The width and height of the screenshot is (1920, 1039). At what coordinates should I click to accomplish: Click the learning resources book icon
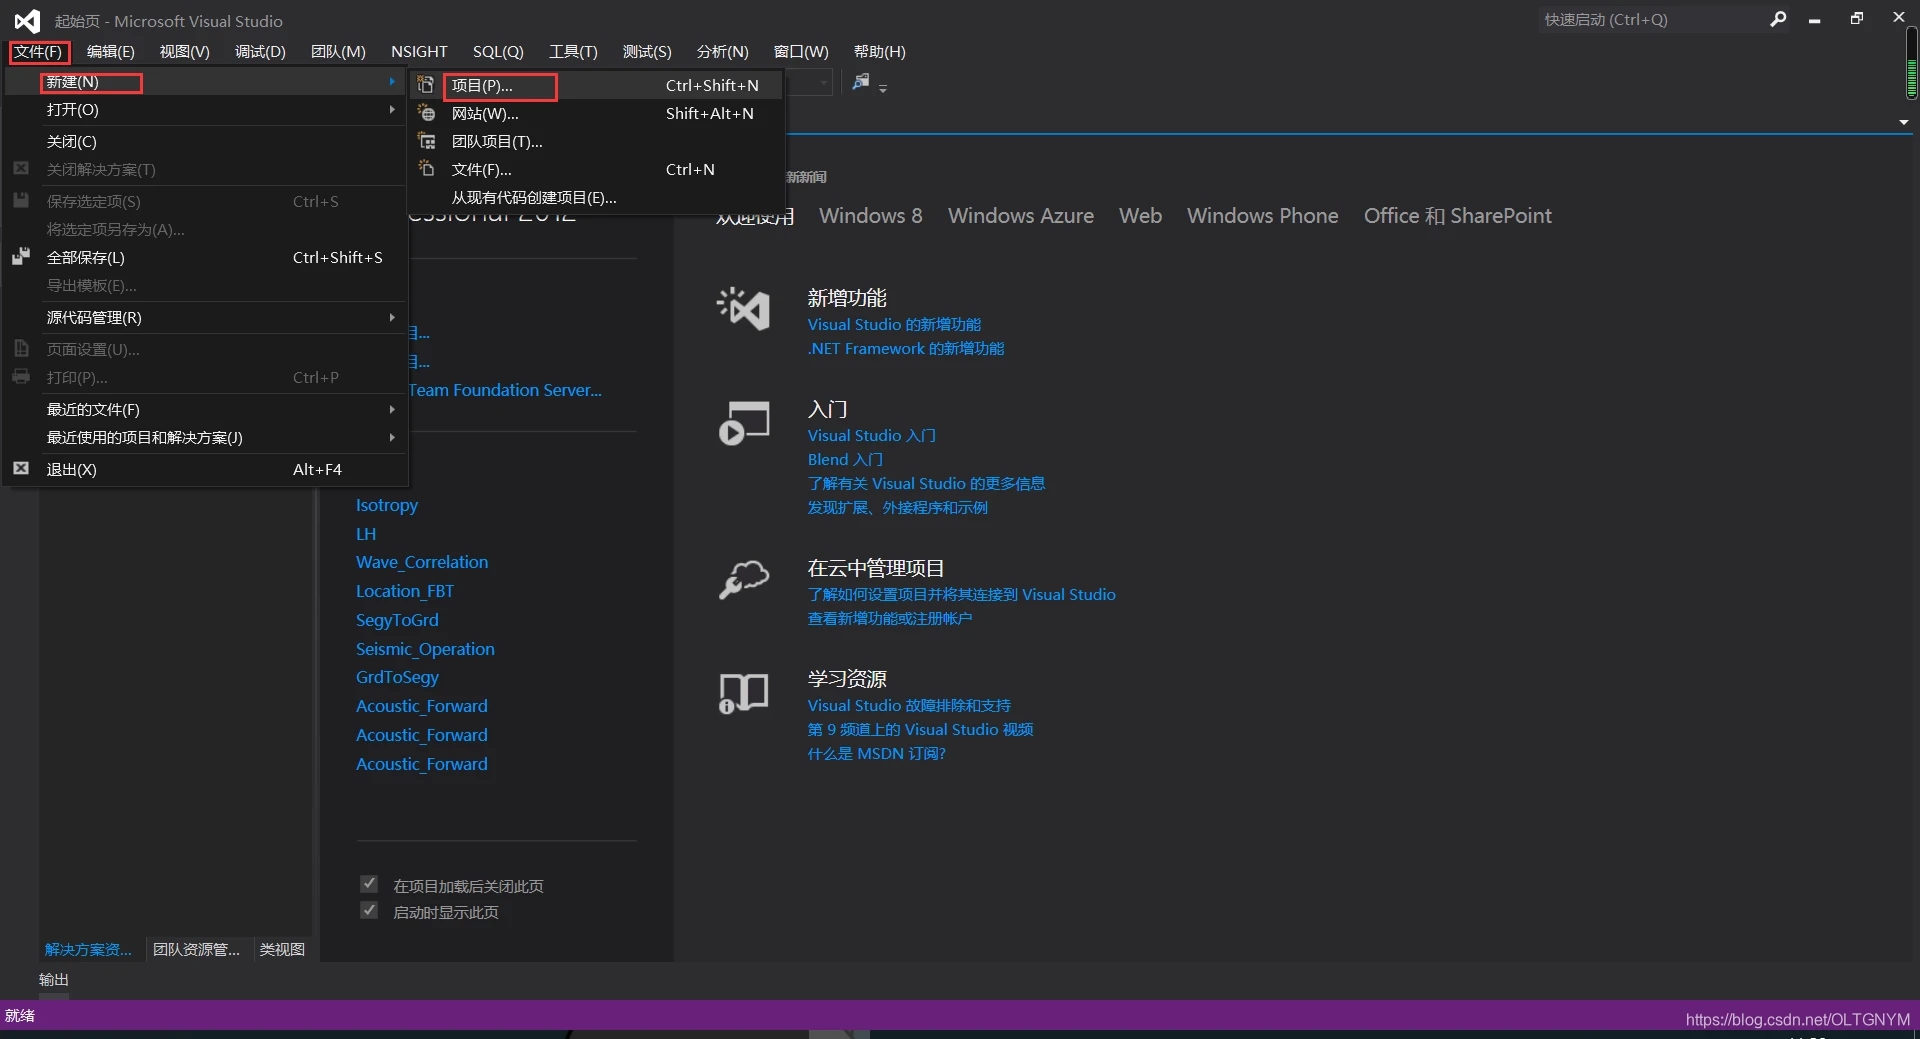pyautogui.click(x=744, y=693)
